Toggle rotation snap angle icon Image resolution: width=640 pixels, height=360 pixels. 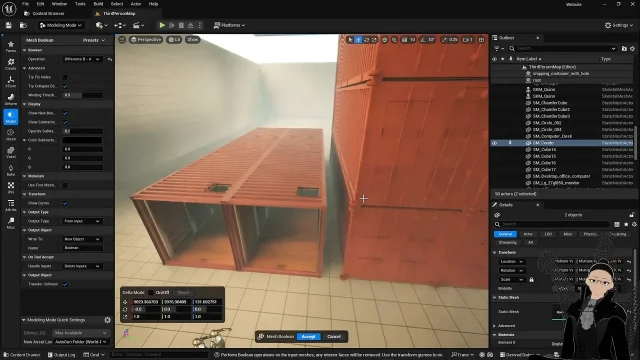[x=423, y=40]
